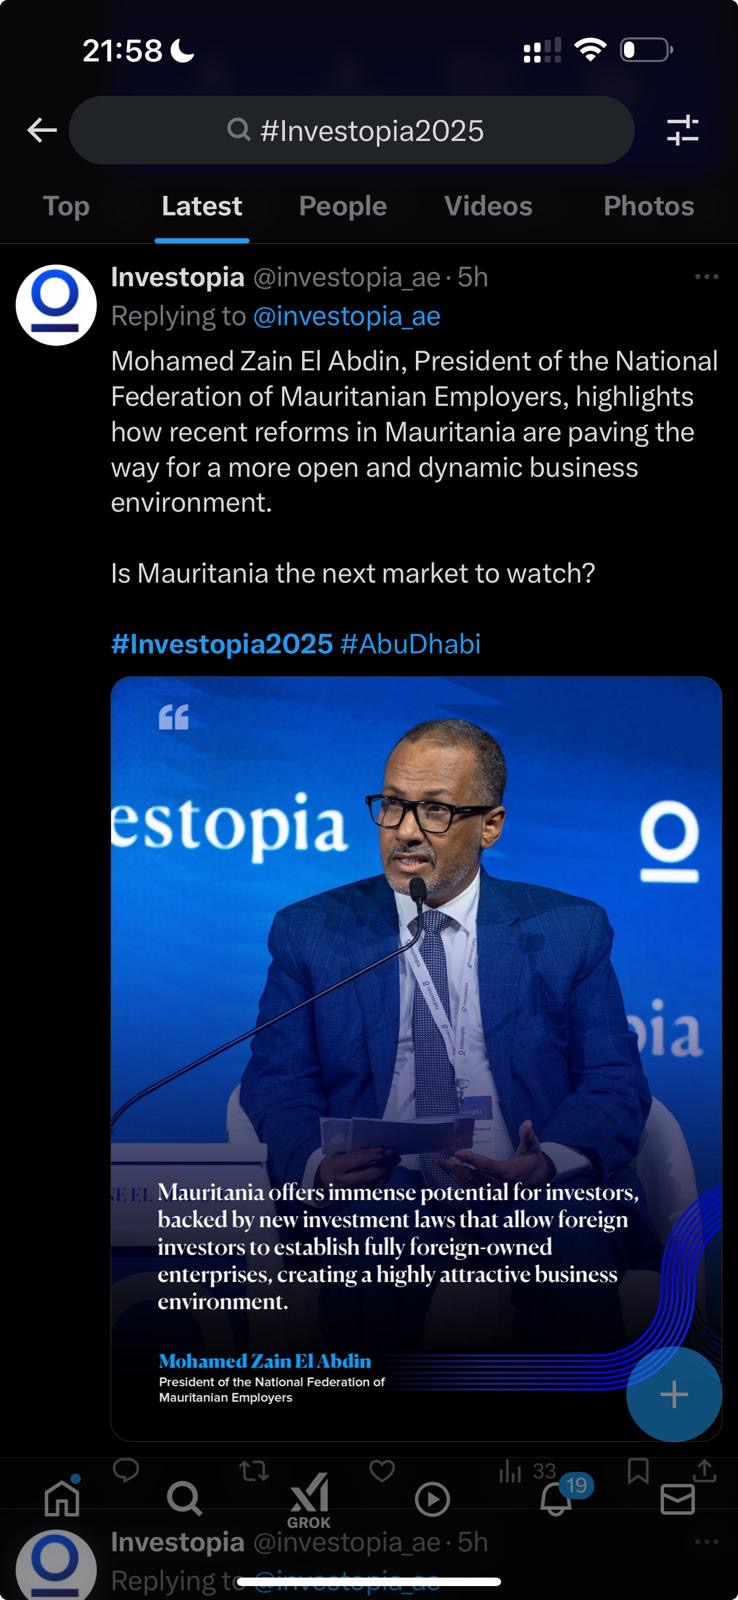Share the Investopia post
The image size is (738, 1600).
tap(704, 1470)
